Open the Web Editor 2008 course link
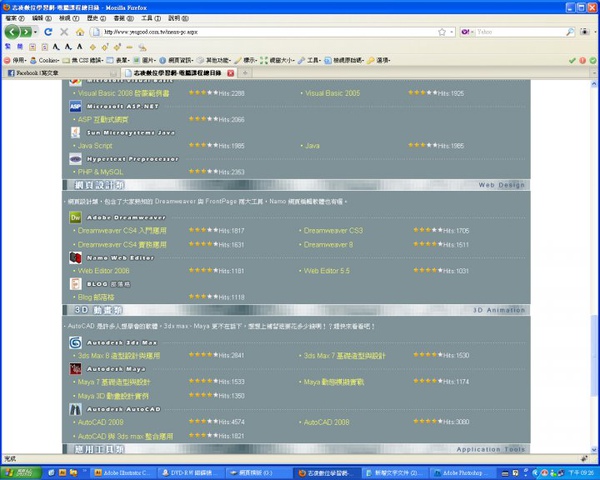 coord(104,271)
